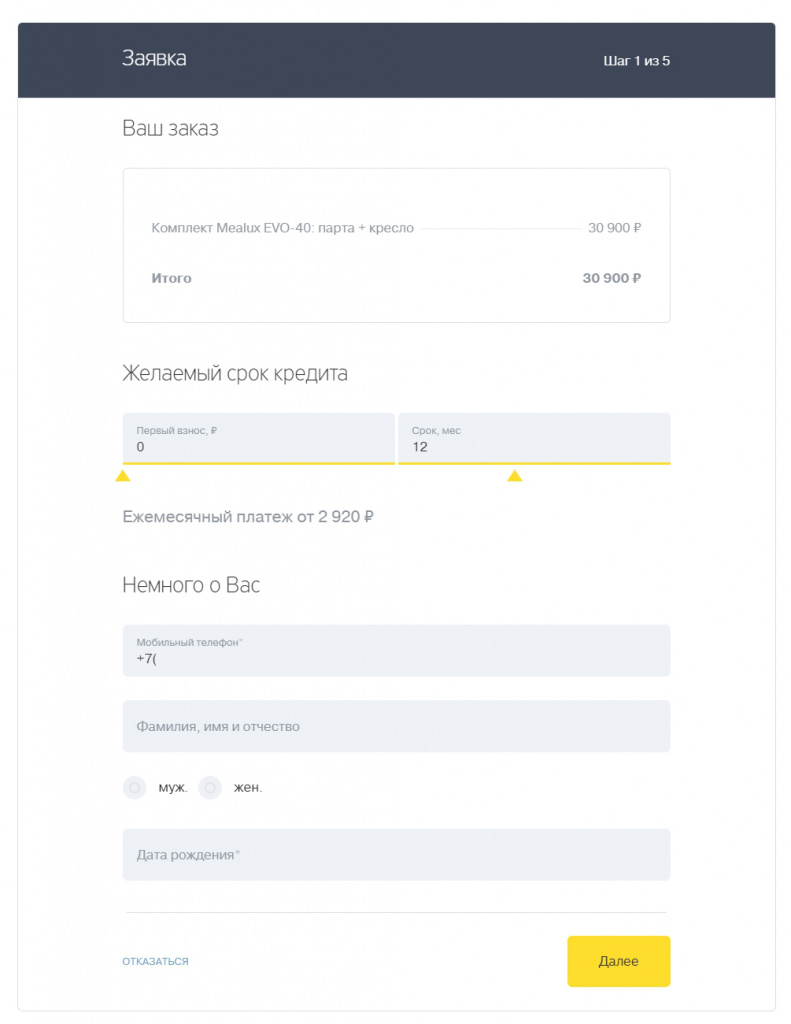Click the Желаемый срок кредита heading
The width and height of the screenshot is (791, 1024).
click(x=235, y=374)
